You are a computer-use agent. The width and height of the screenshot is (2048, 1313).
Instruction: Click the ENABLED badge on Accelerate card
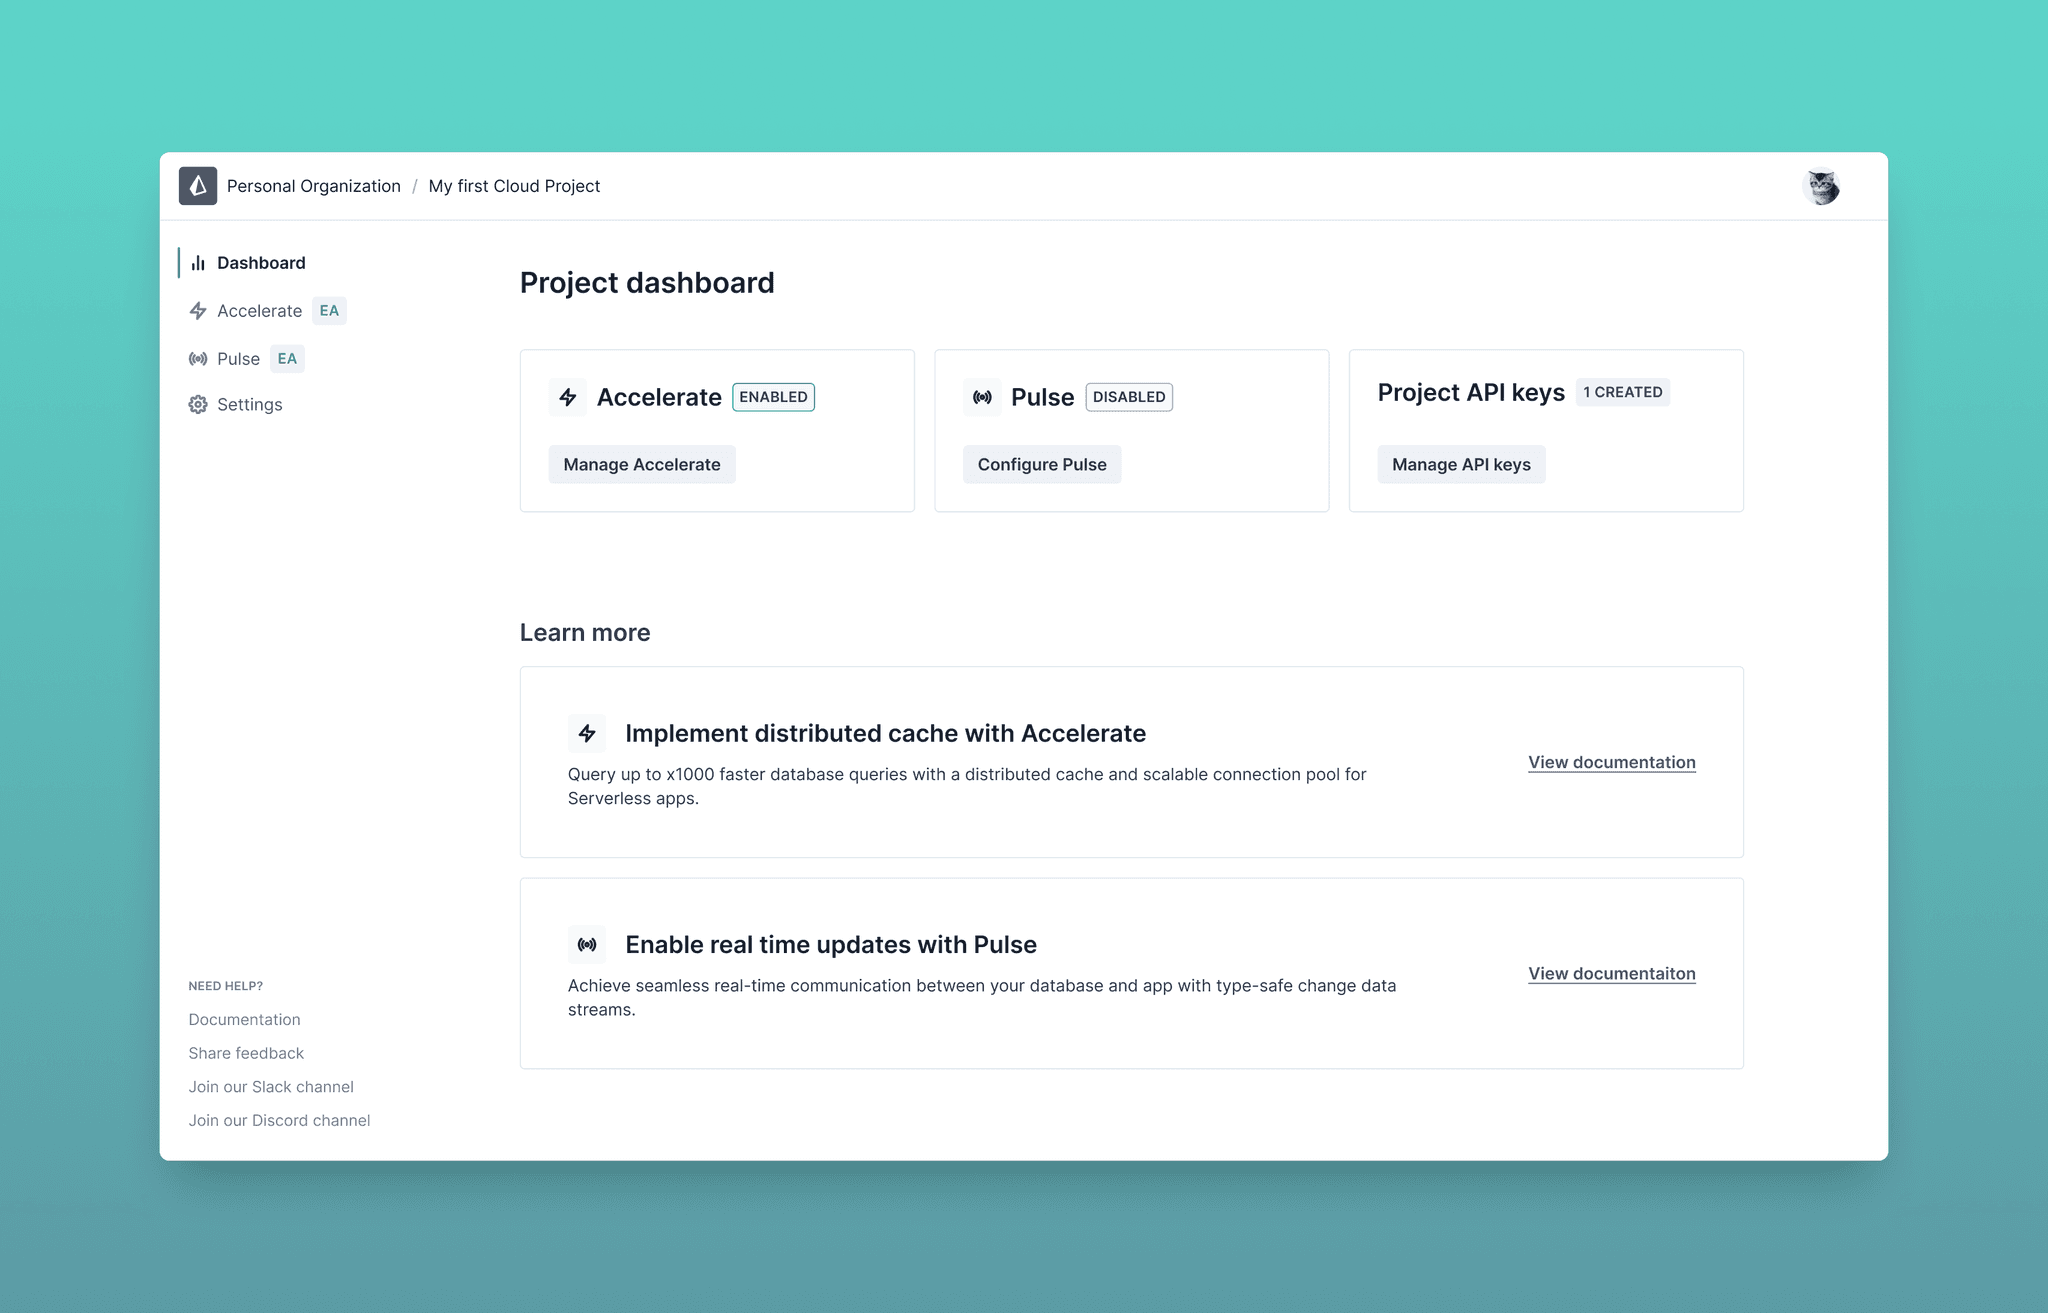(773, 397)
